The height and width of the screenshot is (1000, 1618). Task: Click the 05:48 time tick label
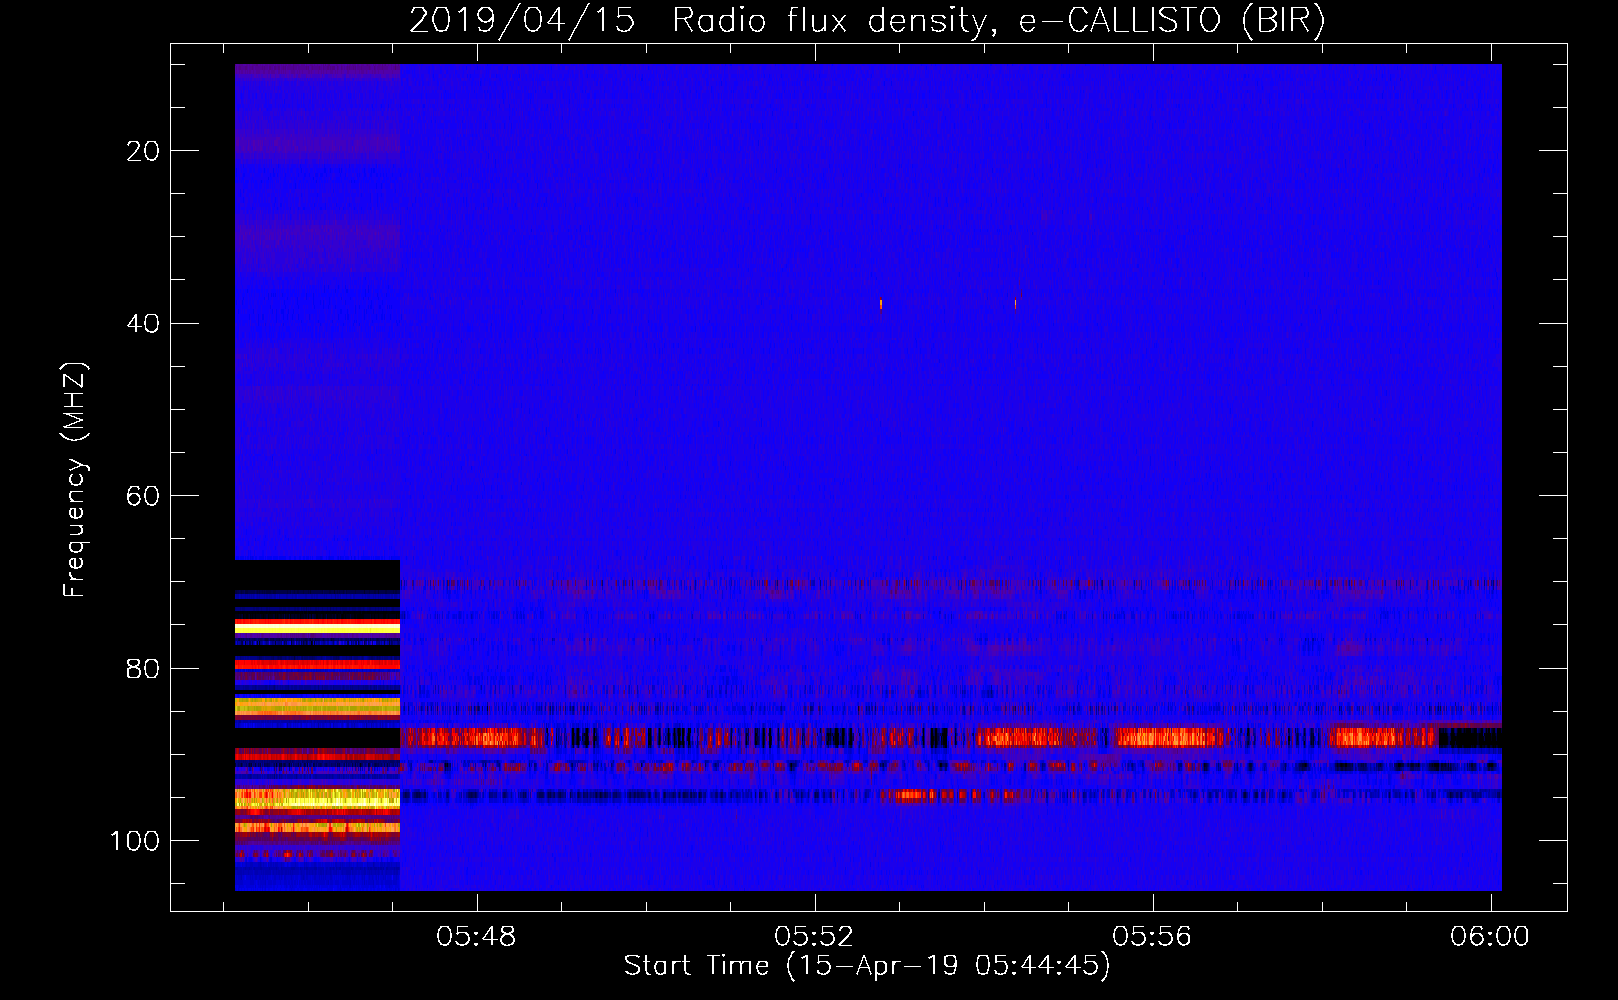coord(477,936)
